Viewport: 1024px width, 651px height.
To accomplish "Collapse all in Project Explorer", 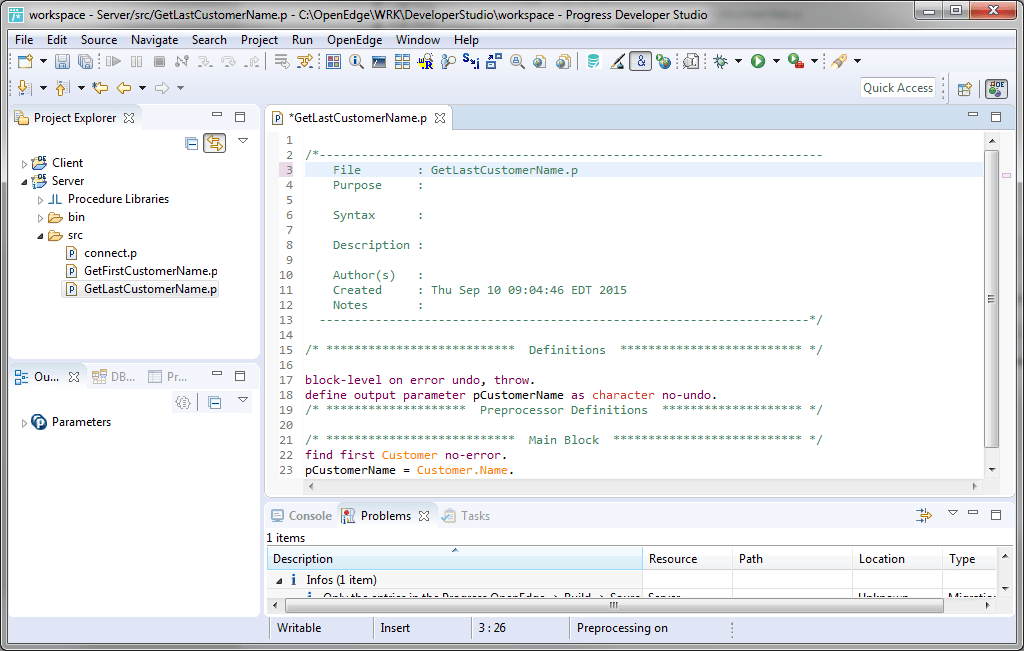I will 192,144.
